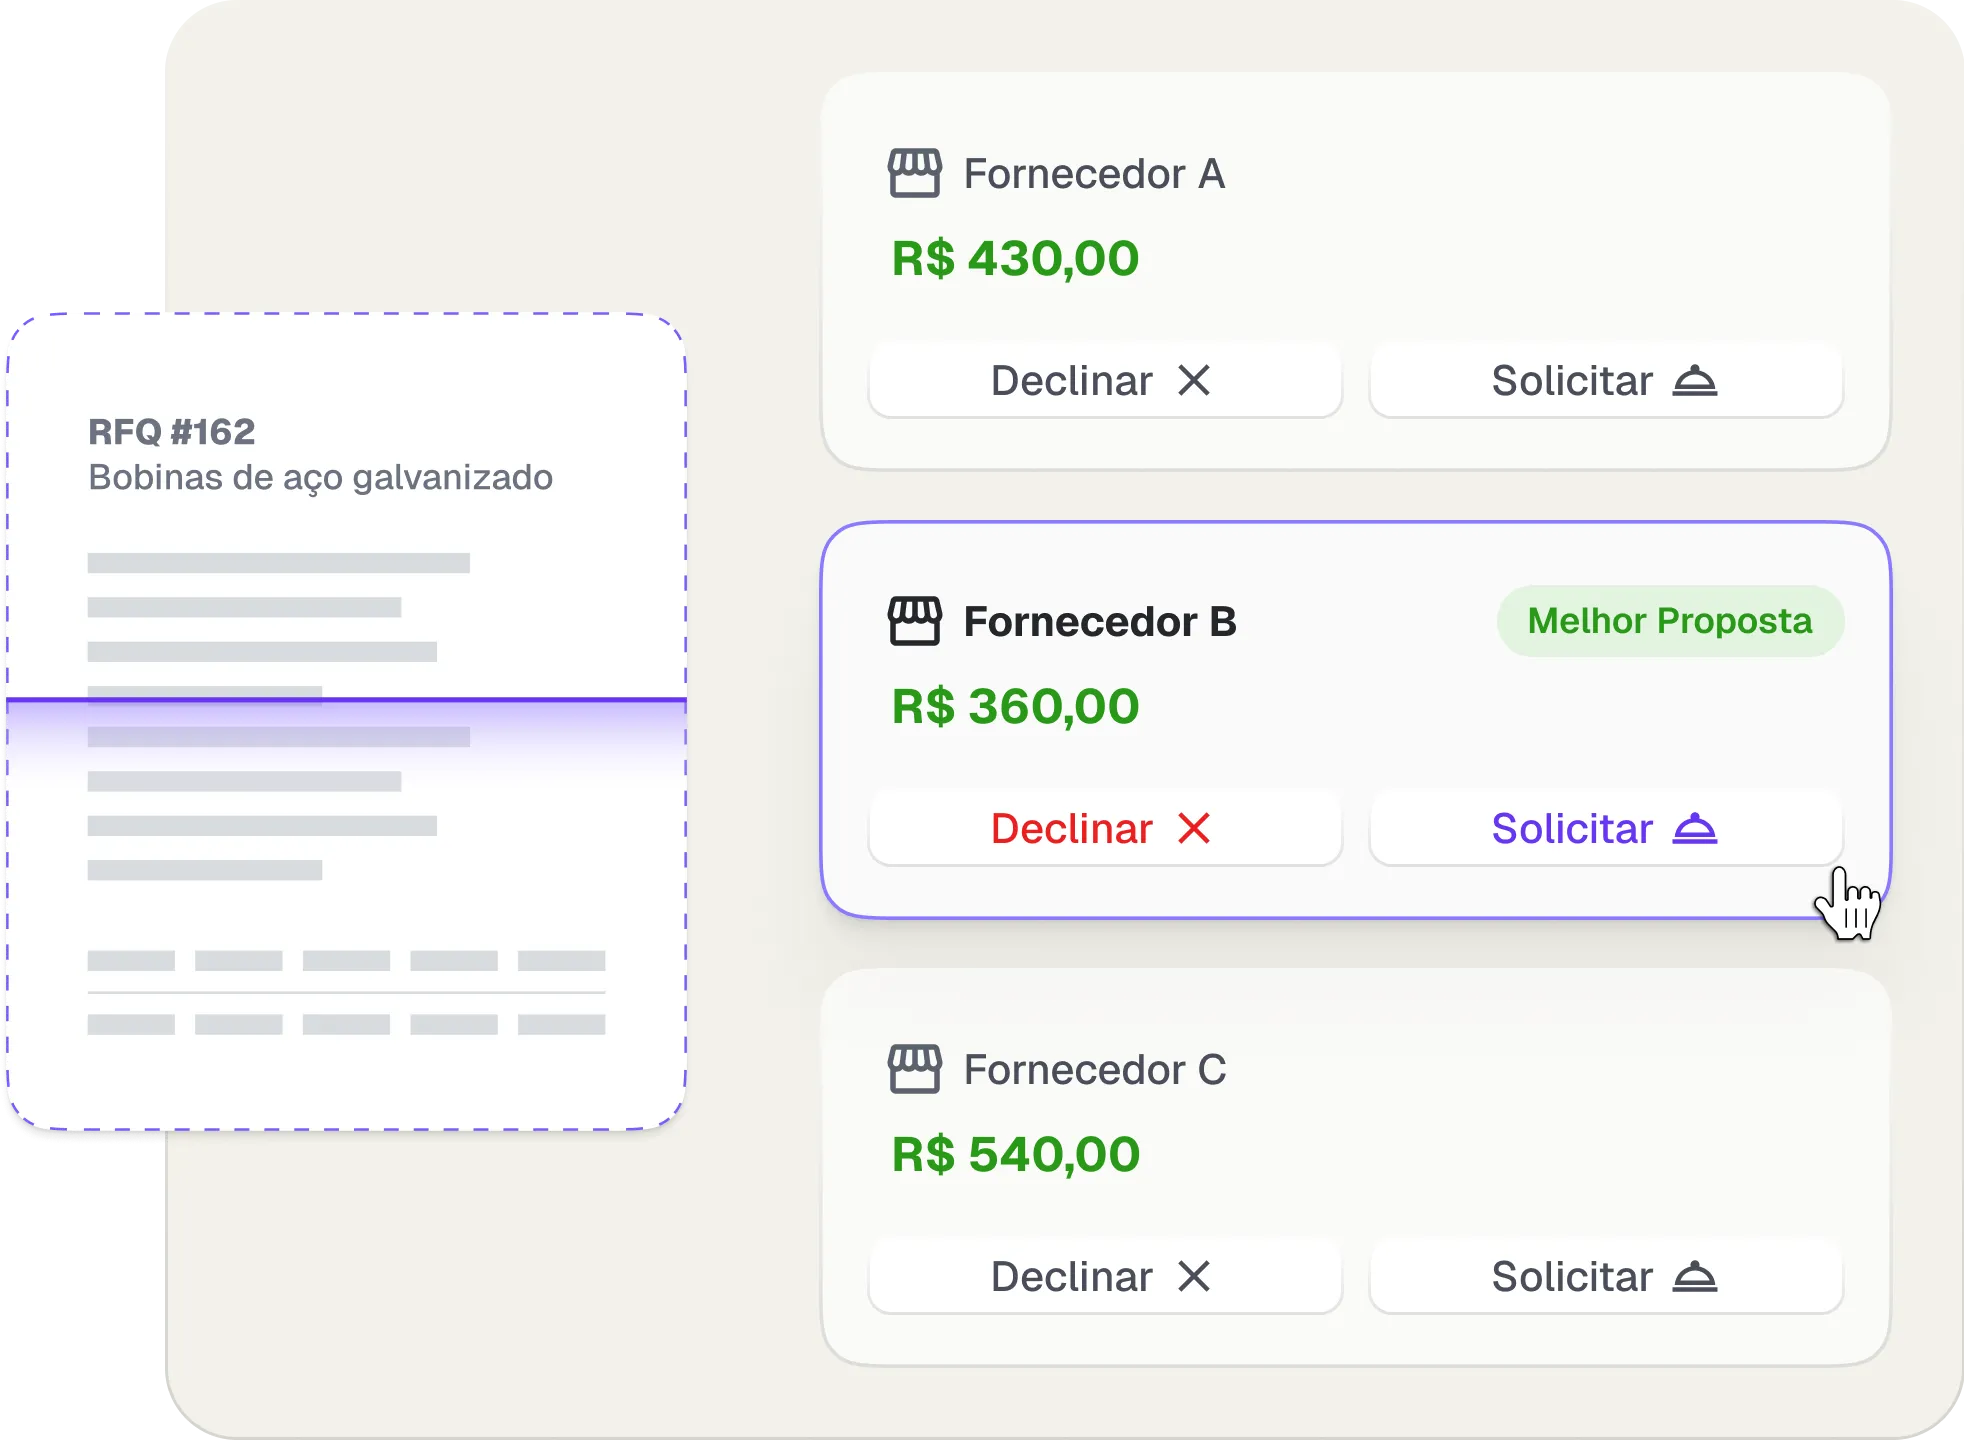The image size is (1964, 1440).
Task: Click the X icon in Fornecedor A's Declinar button
Action: click(1194, 381)
